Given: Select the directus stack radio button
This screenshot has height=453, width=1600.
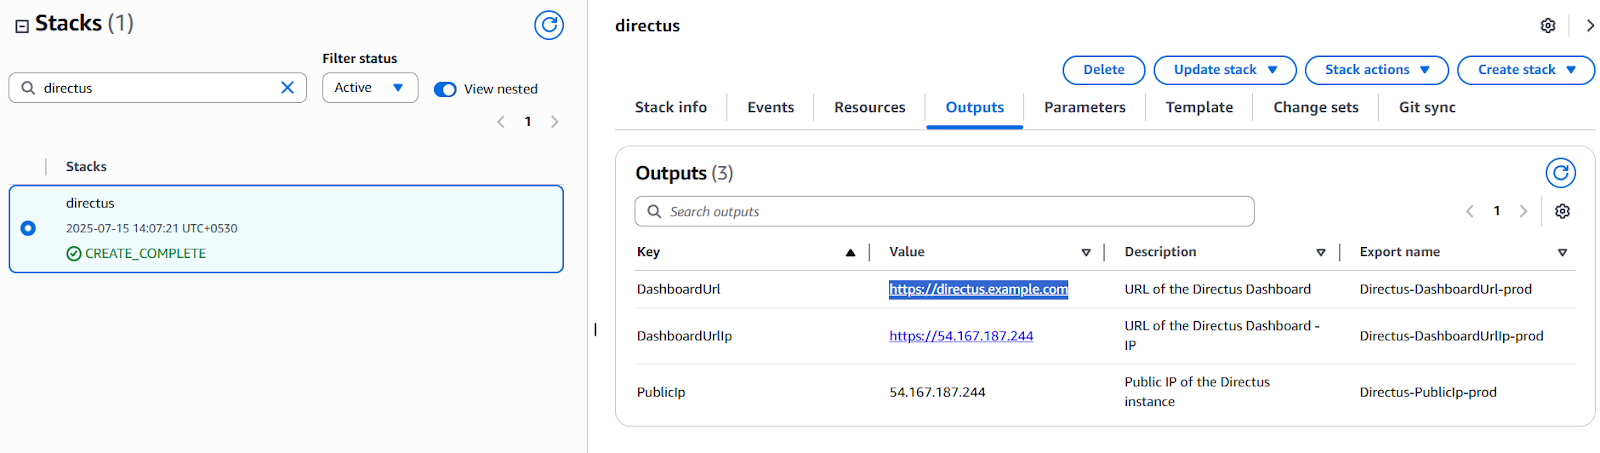Looking at the screenshot, I should (28, 228).
